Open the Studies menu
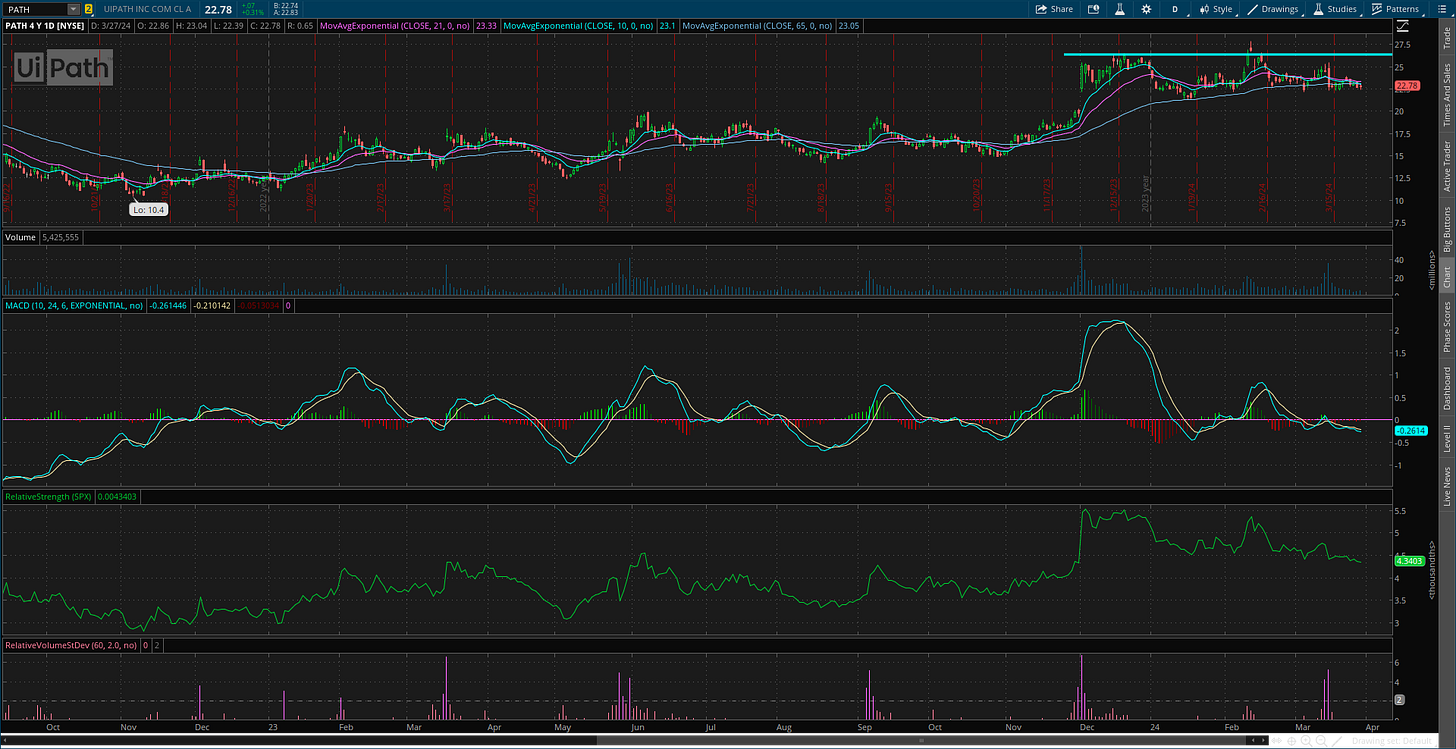Screen dimensions: 1456x749 coord(1335,9)
